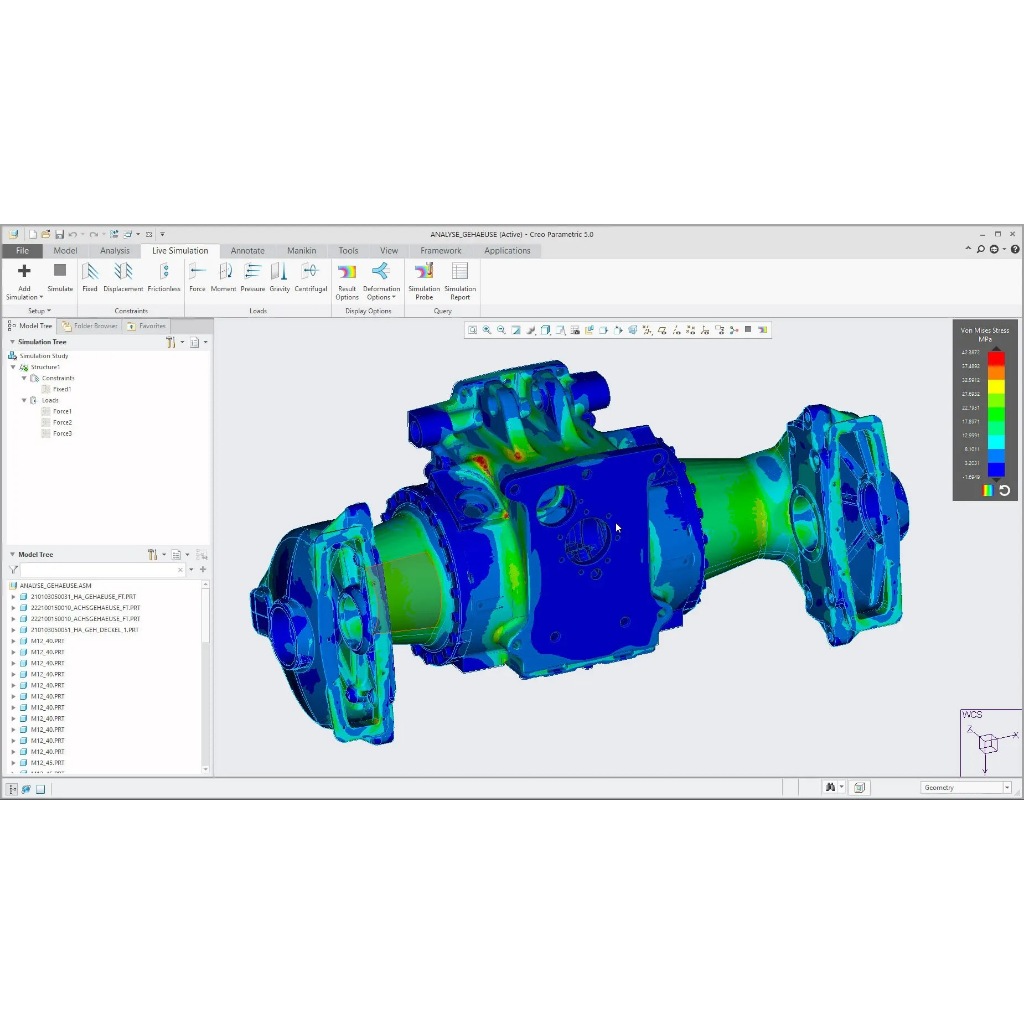Open the Favorites tab
1024x1024 pixels.
tap(146, 326)
